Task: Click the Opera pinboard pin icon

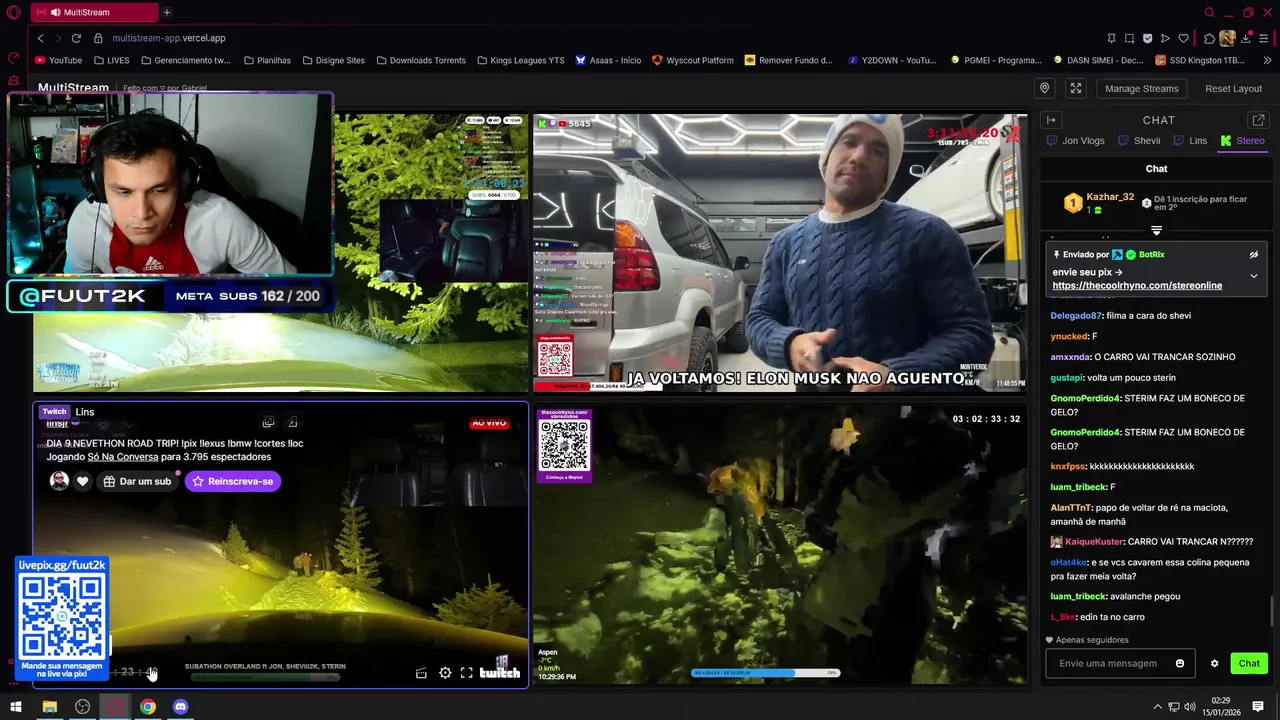Action: 1111,38
